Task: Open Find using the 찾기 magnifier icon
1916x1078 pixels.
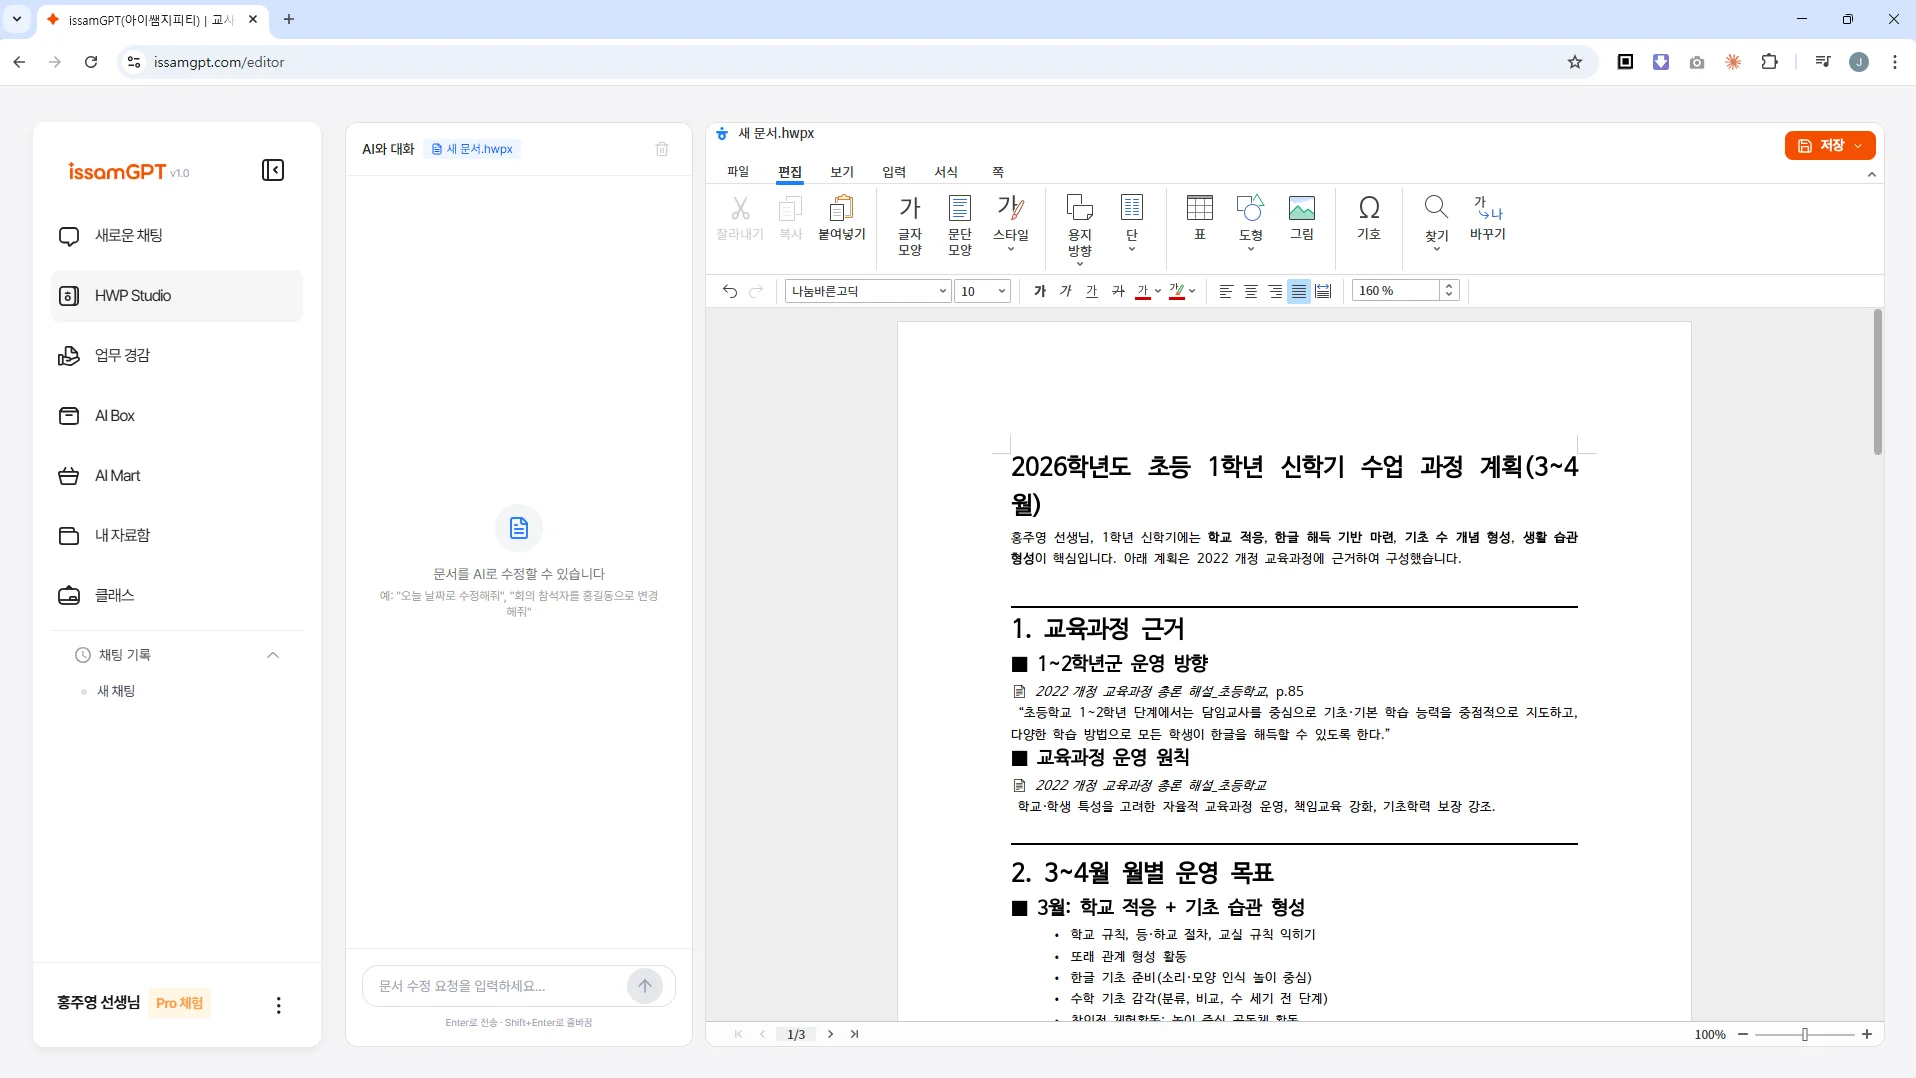Action: 1436,218
